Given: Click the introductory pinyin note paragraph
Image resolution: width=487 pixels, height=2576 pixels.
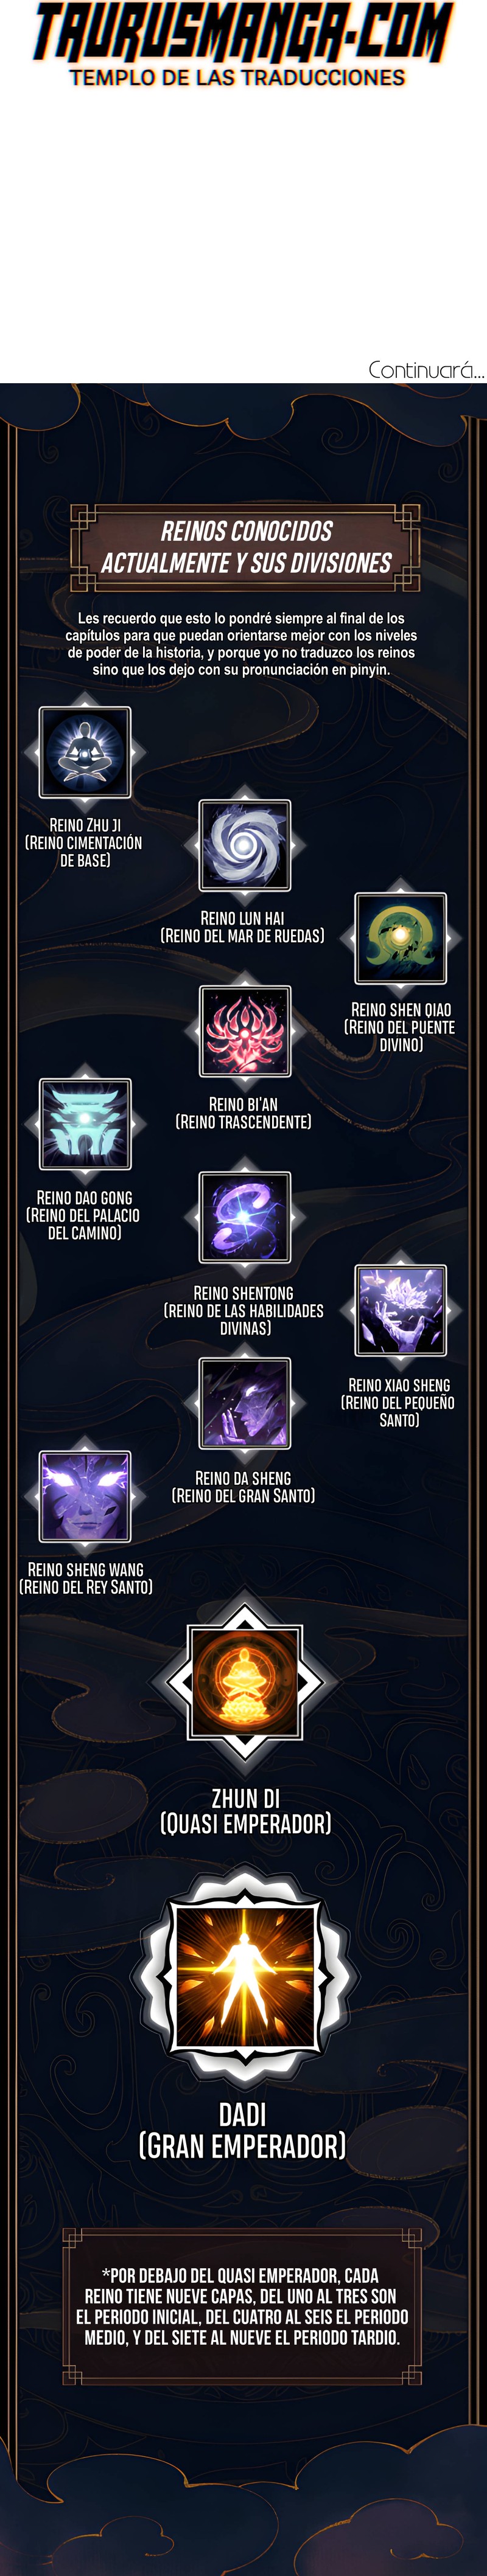Looking at the screenshot, I should click(x=241, y=644).
